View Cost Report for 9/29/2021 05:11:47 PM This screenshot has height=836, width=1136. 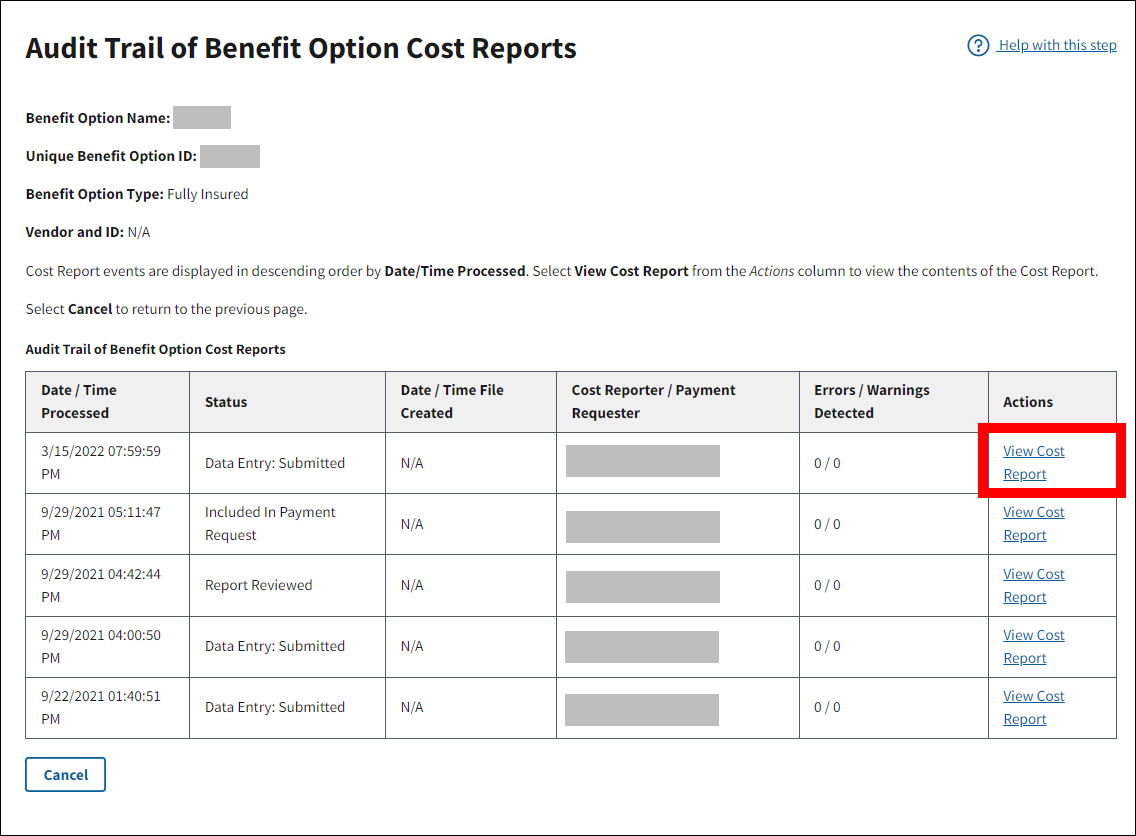tap(1033, 523)
